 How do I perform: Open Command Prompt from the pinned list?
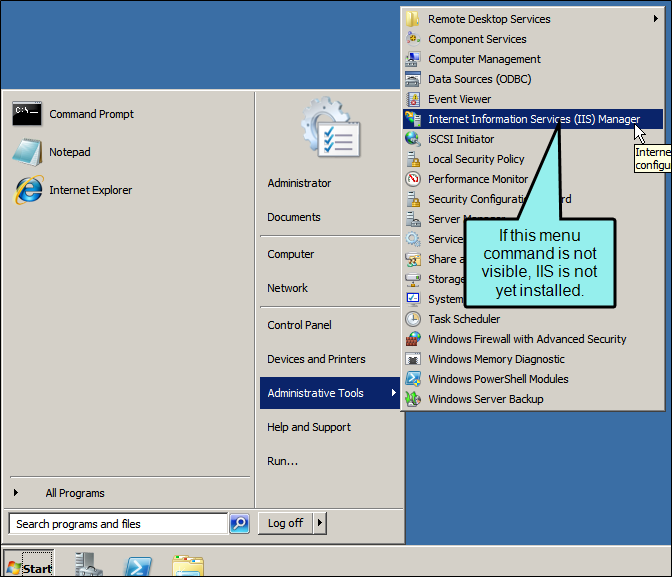pyautogui.click(x=73, y=114)
